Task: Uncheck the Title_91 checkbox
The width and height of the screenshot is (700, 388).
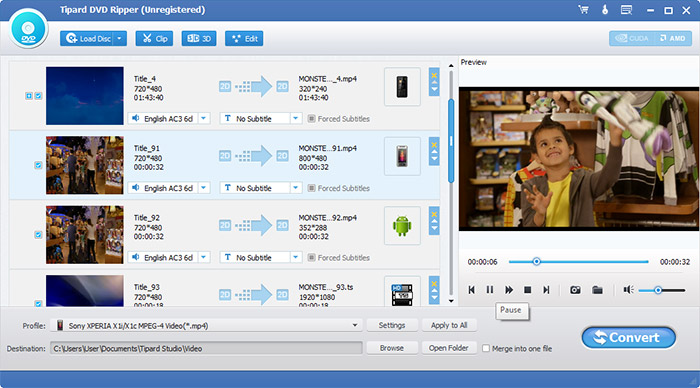Action: click(38, 165)
